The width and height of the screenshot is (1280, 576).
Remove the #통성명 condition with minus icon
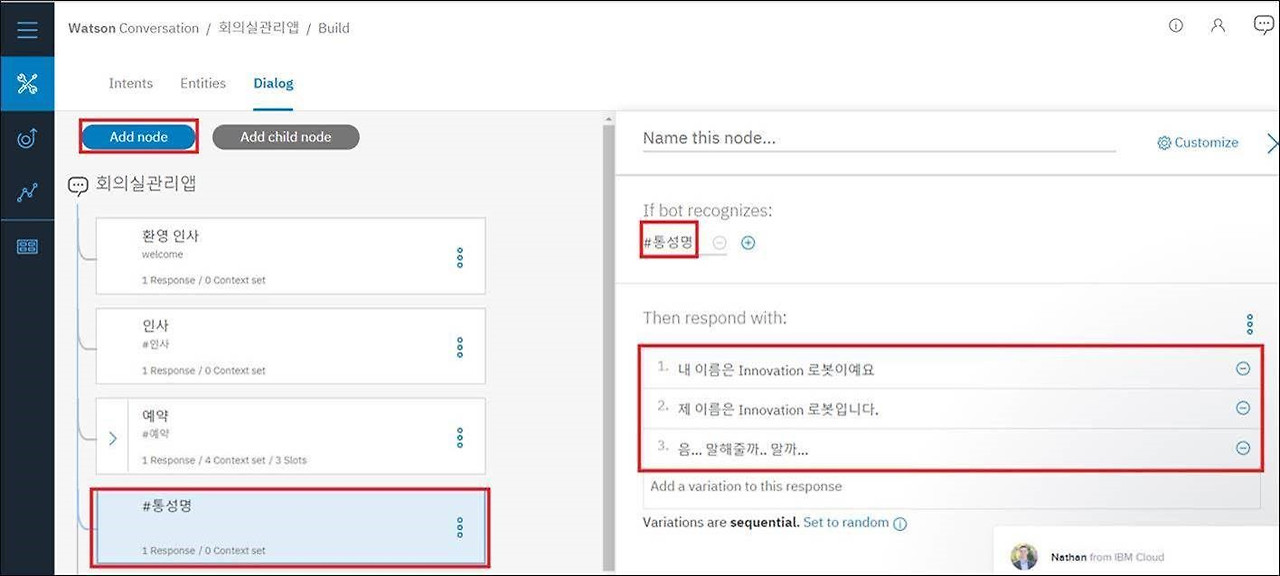(x=720, y=243)
